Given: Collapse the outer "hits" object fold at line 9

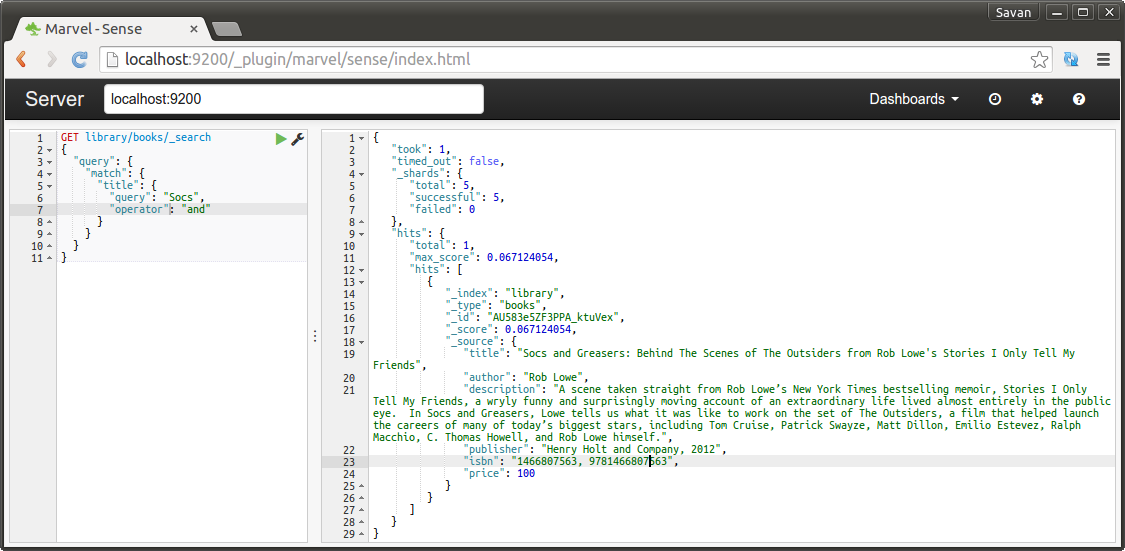Looking at the screenshot, I should [360, 234].
